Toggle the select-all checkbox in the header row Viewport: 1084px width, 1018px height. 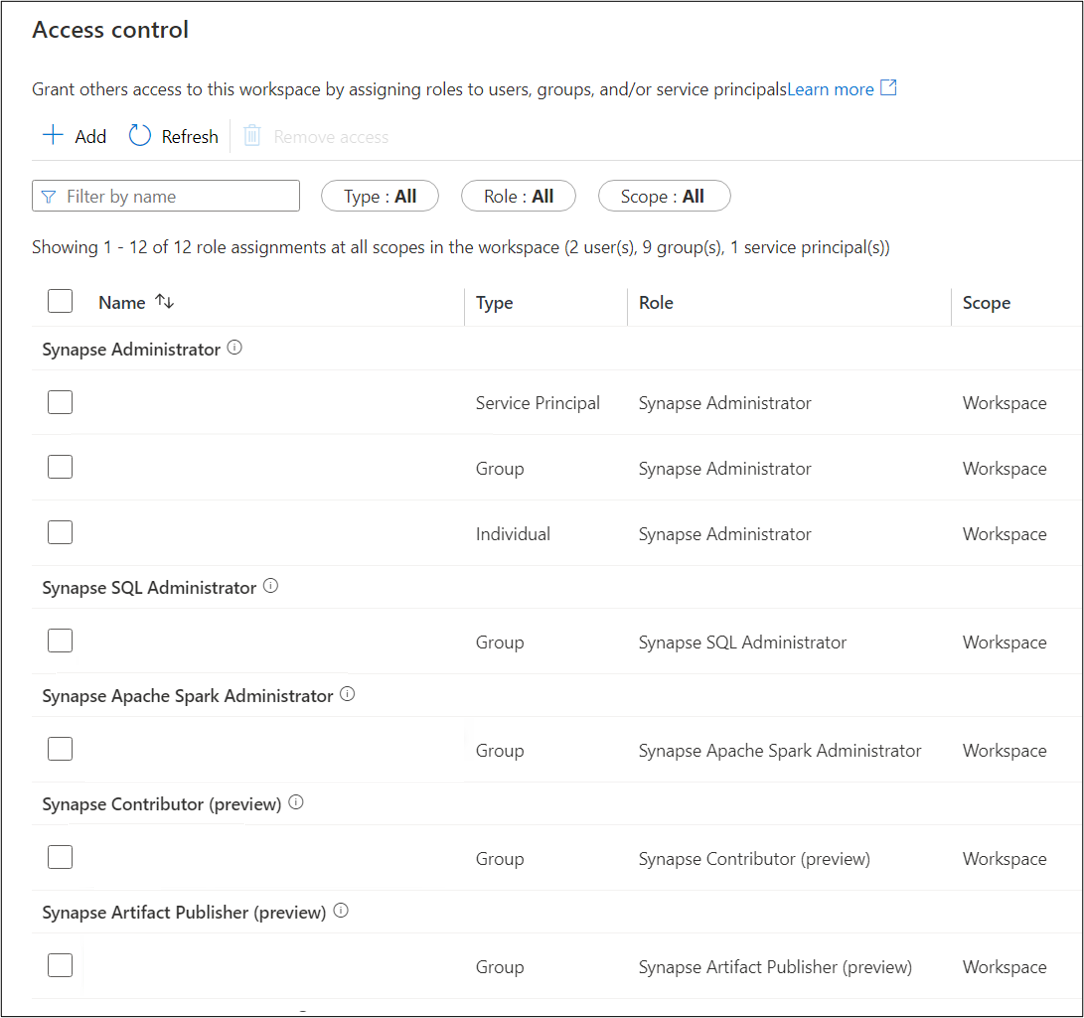[60, 301]
